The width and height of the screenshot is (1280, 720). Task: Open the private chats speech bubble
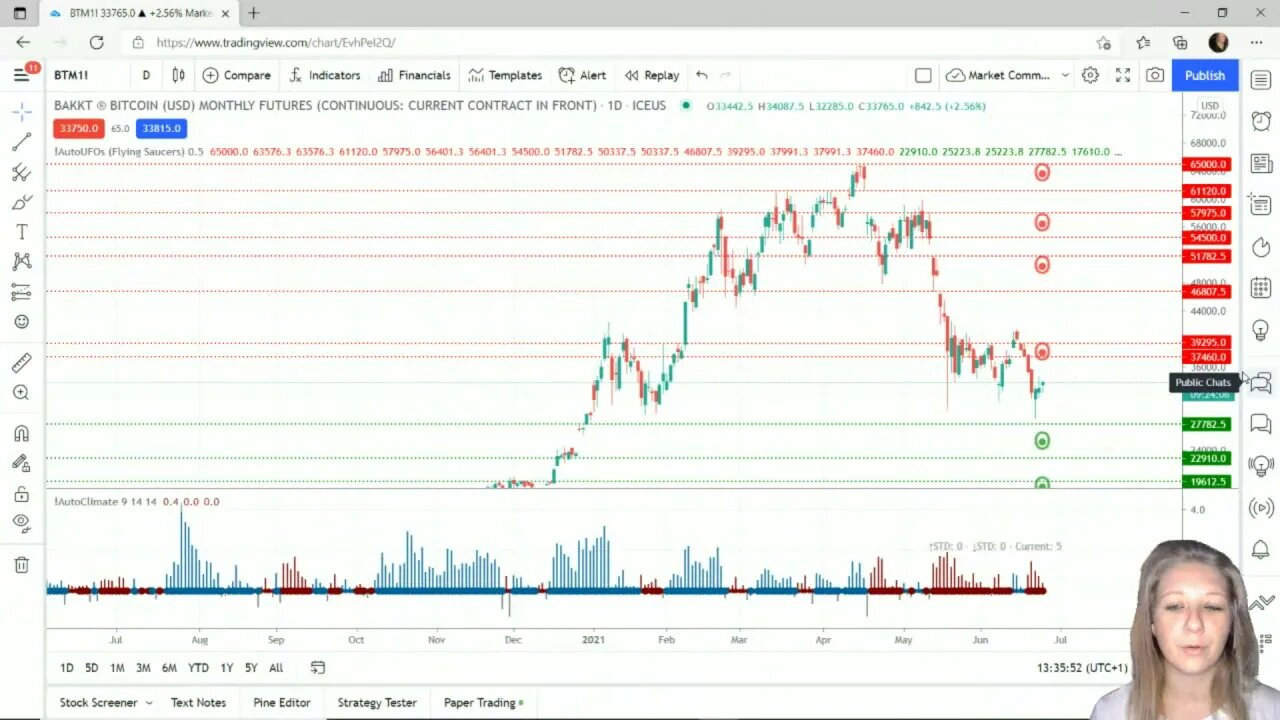click(1260, 425)
